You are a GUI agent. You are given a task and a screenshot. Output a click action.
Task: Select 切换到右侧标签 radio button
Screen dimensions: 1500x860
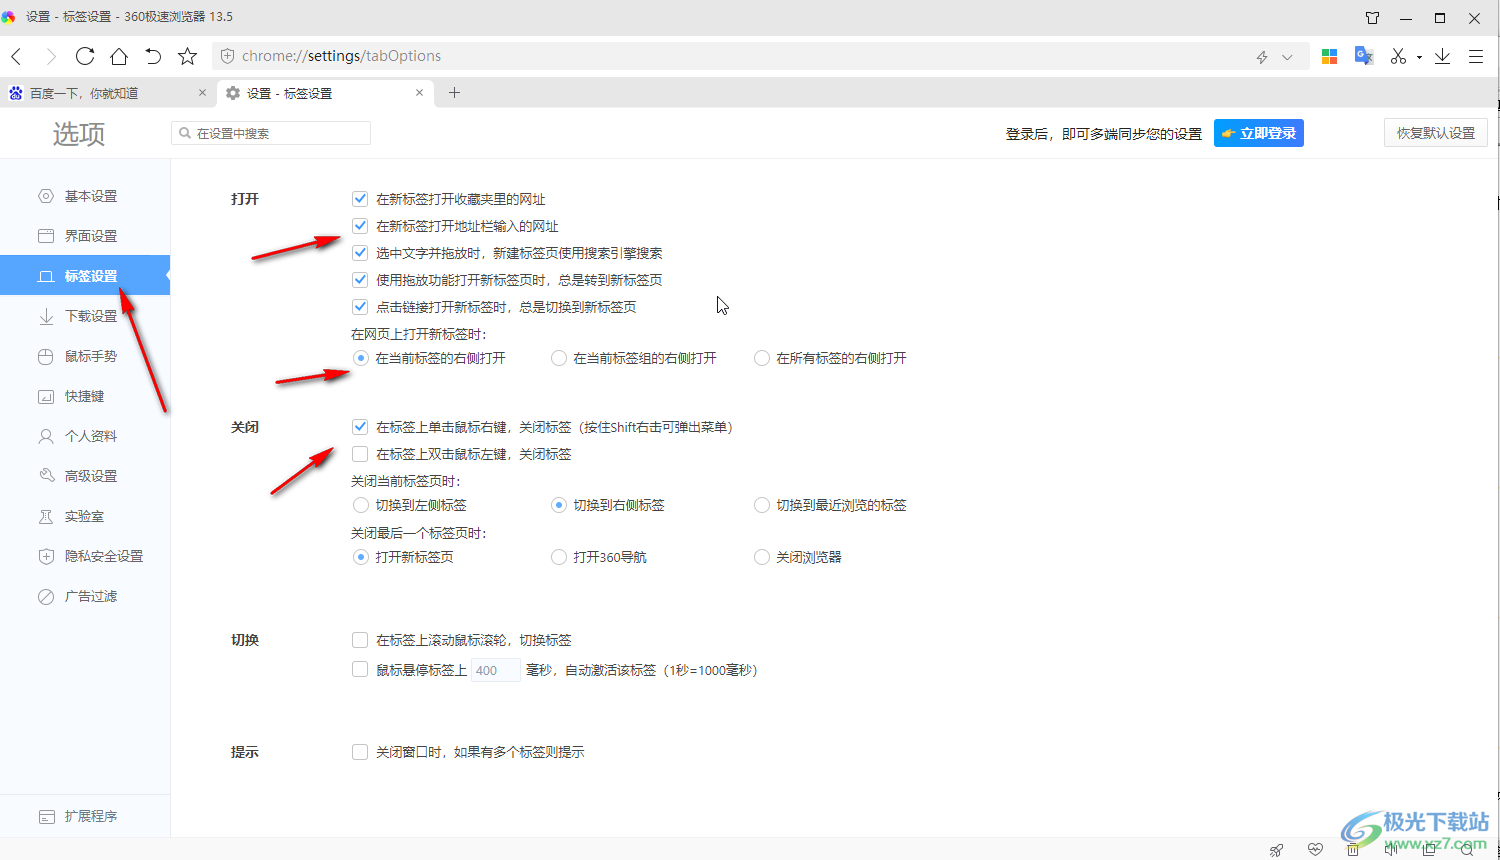pos(559,505)
